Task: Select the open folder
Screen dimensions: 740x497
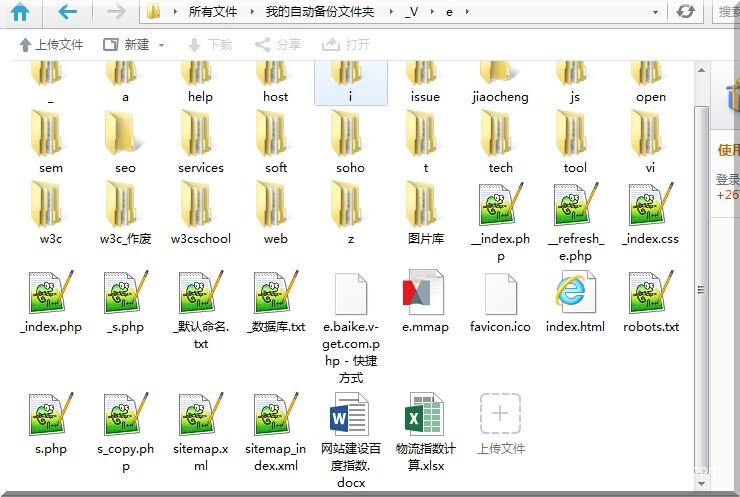Action: pyautogui.click(x=650, y=83)
